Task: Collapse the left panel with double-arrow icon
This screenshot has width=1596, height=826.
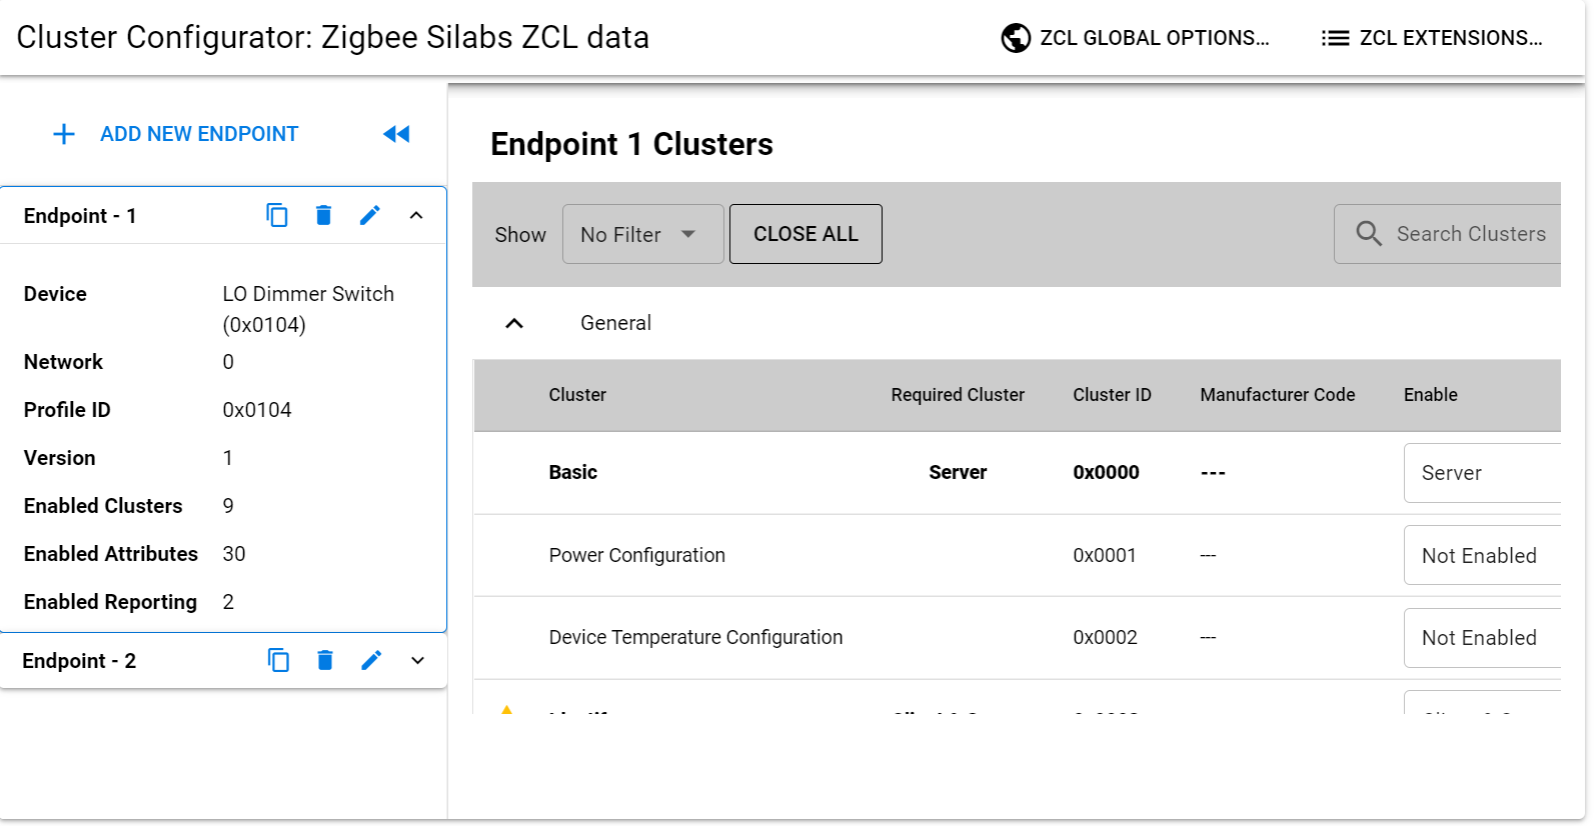Action: [396, 134]
